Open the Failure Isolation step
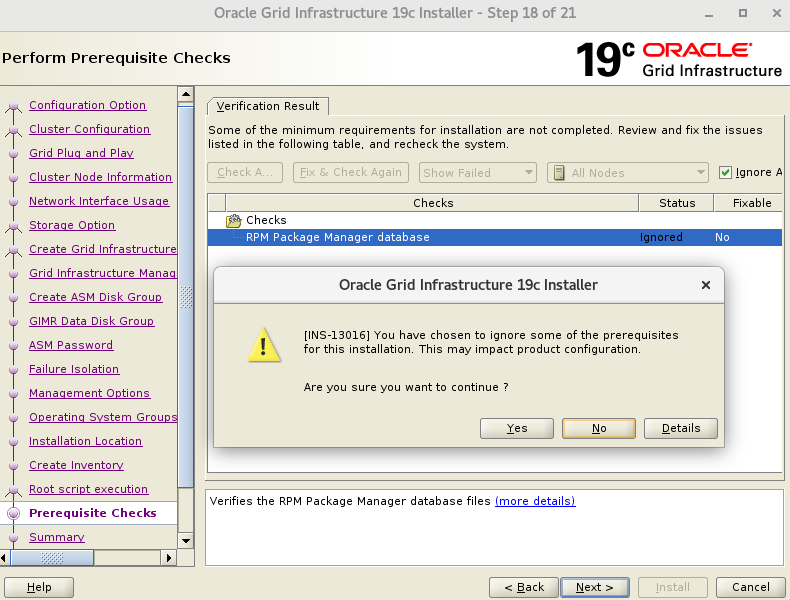The image size is (790, 600). [x=74, y=369]
